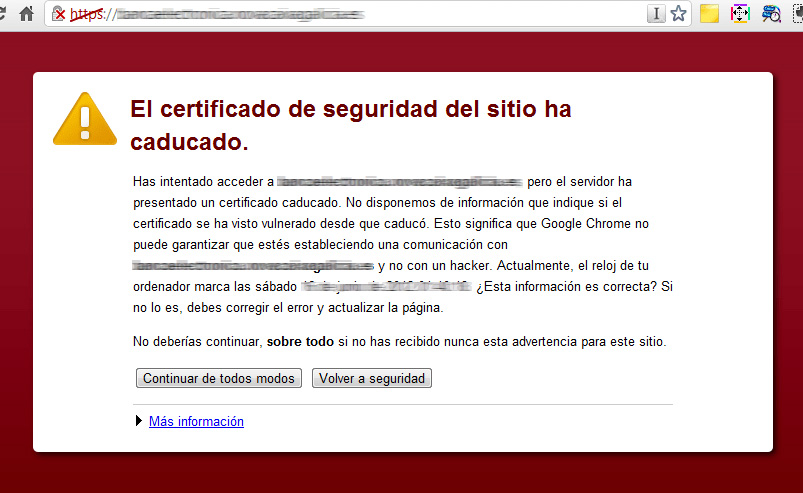This screenshot has height=493, width=803.
Task: Open the monitor search extension icon
Action: click(771, 14)
